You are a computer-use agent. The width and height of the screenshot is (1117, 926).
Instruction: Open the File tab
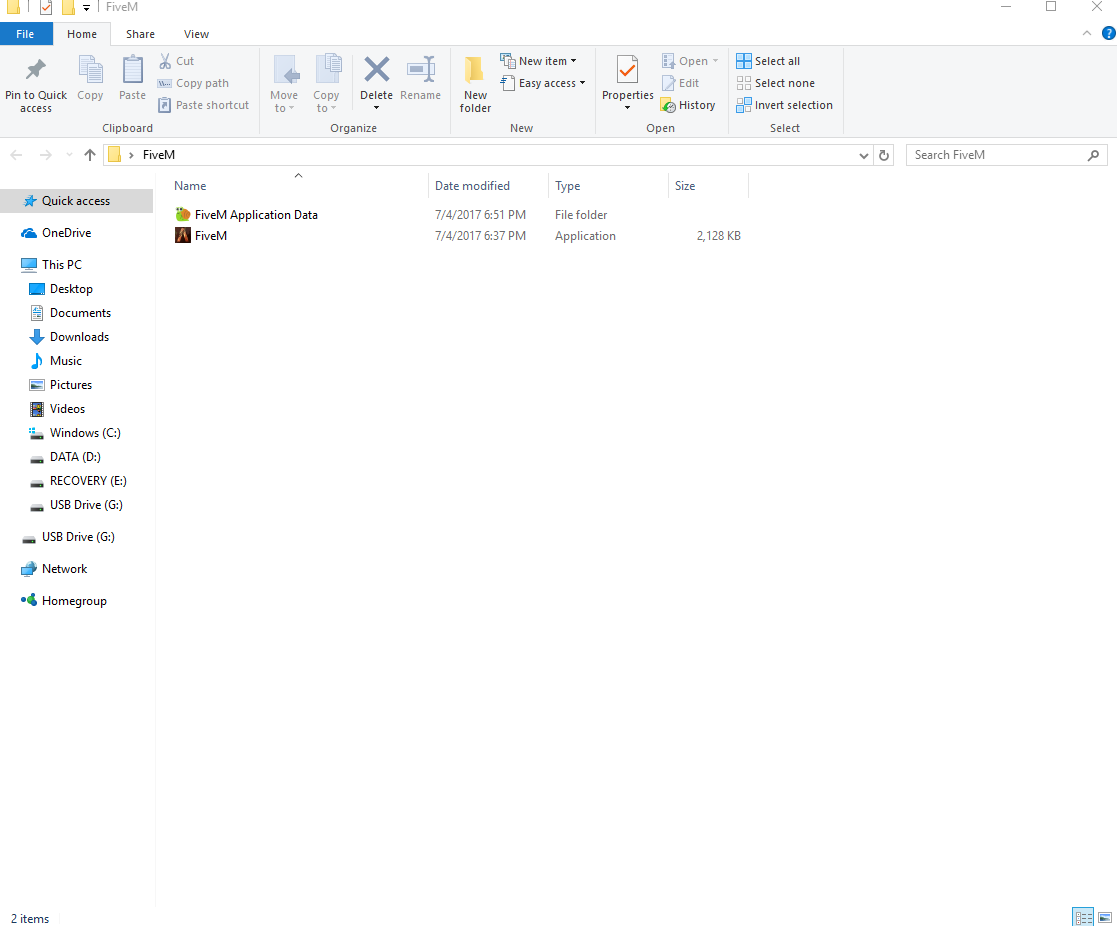click(26, 34)
